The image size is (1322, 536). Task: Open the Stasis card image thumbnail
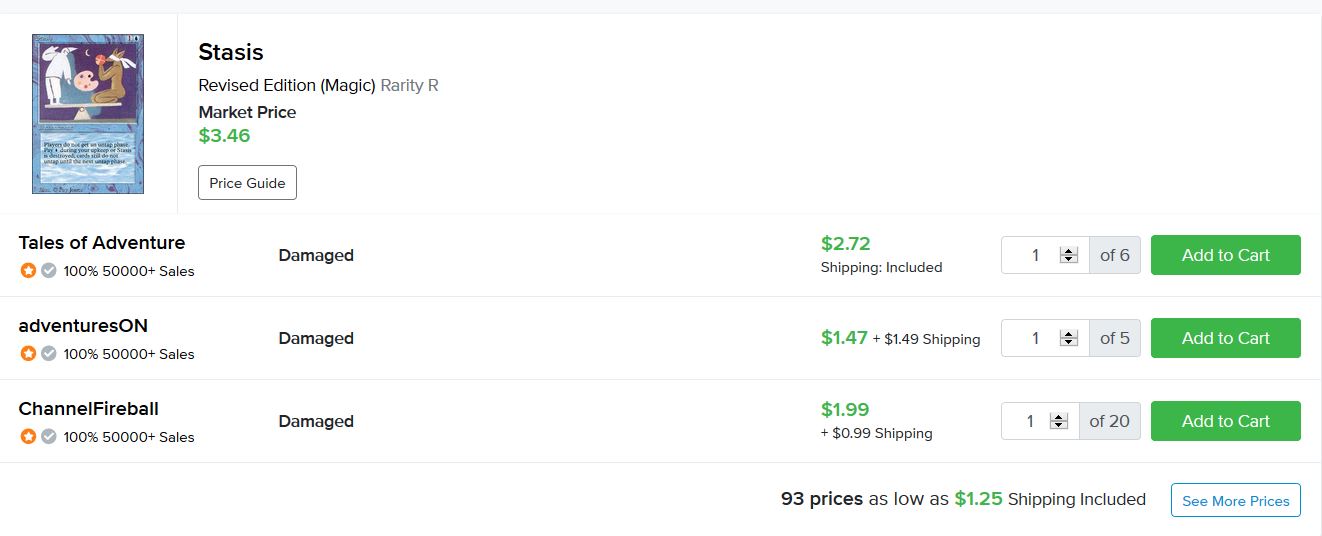point(88,114)
